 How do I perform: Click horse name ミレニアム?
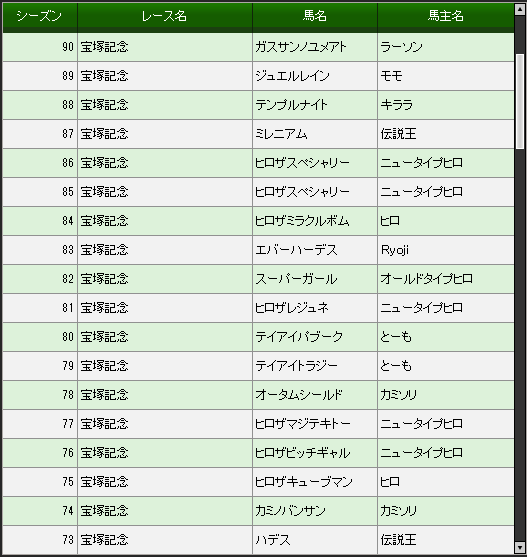pos(281,134)
